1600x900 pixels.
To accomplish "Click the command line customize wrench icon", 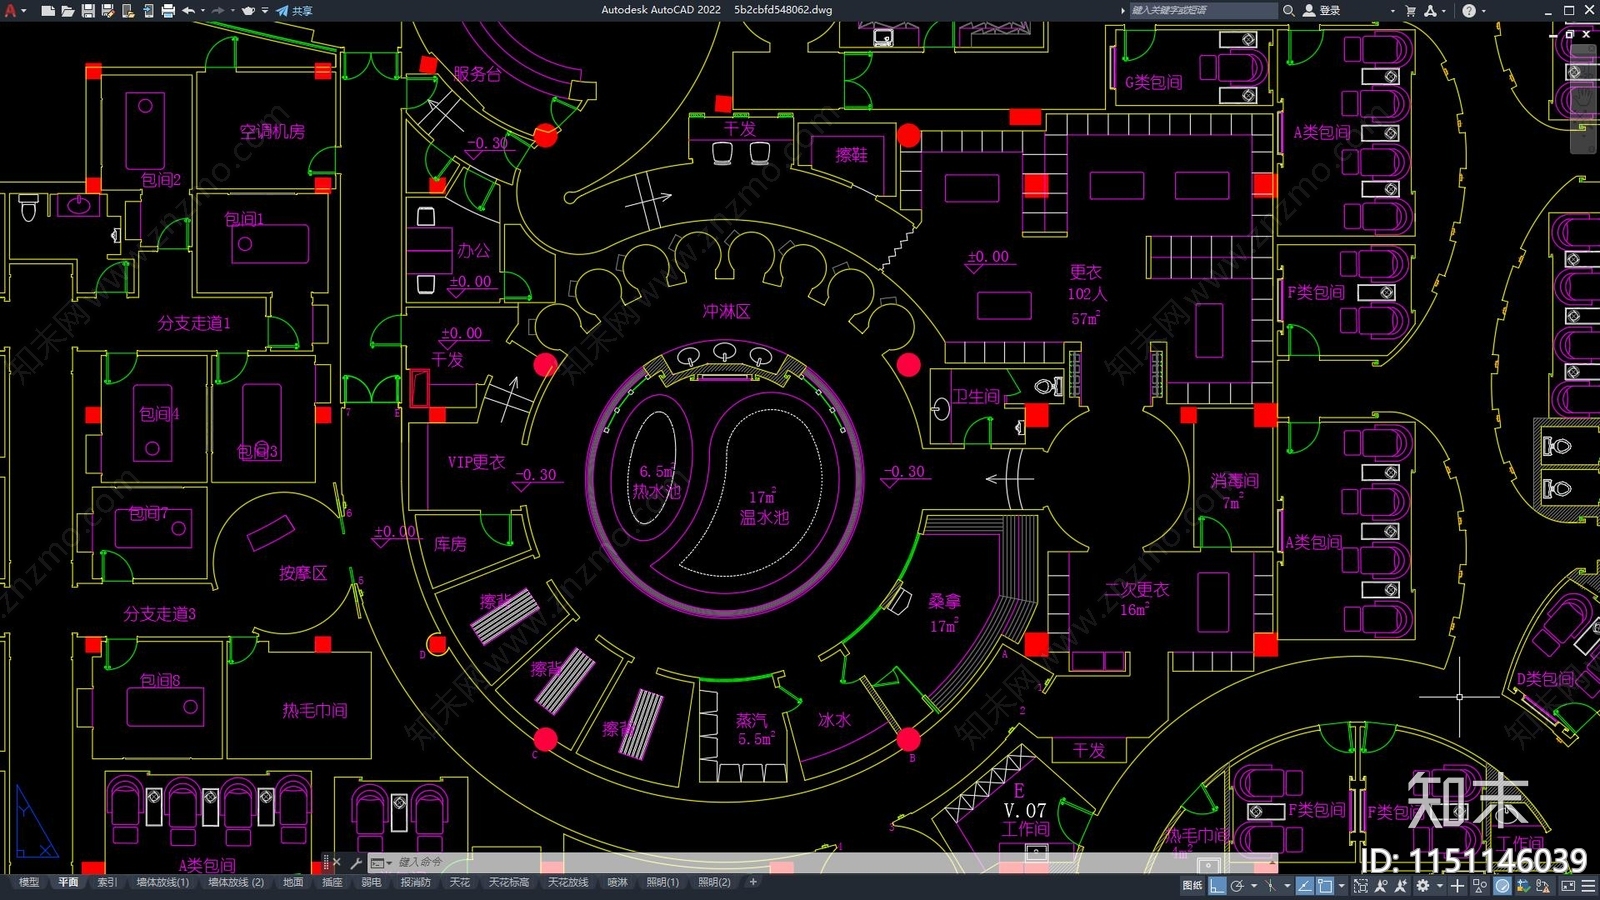I will [355, 862].
